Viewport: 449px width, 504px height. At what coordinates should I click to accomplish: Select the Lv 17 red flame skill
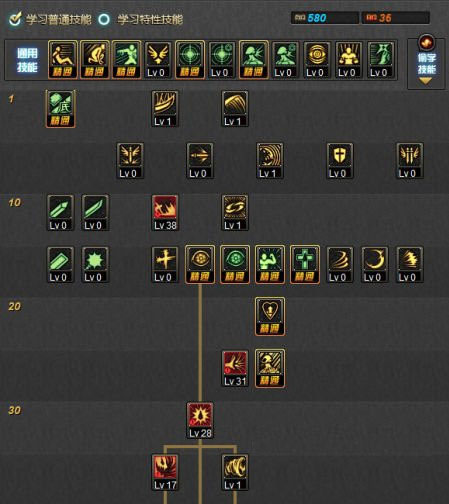tap(165, 473)
